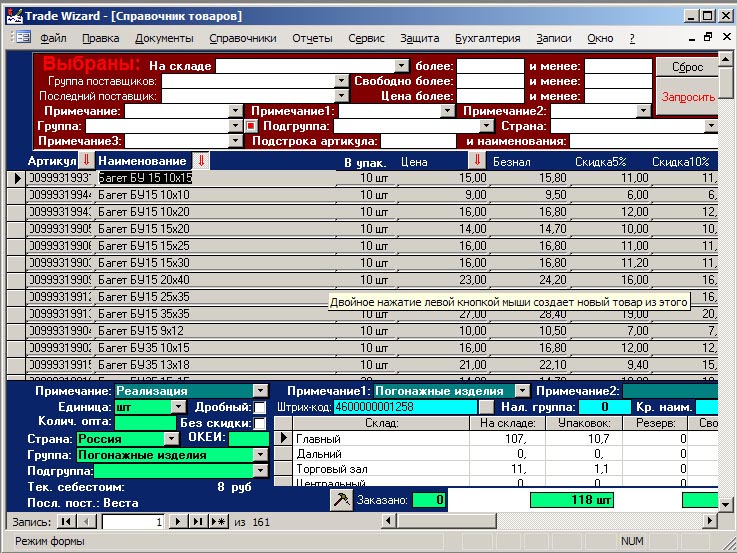Click the small red square beside Подгруппа filter
The image size is (737, 553).
251,127
